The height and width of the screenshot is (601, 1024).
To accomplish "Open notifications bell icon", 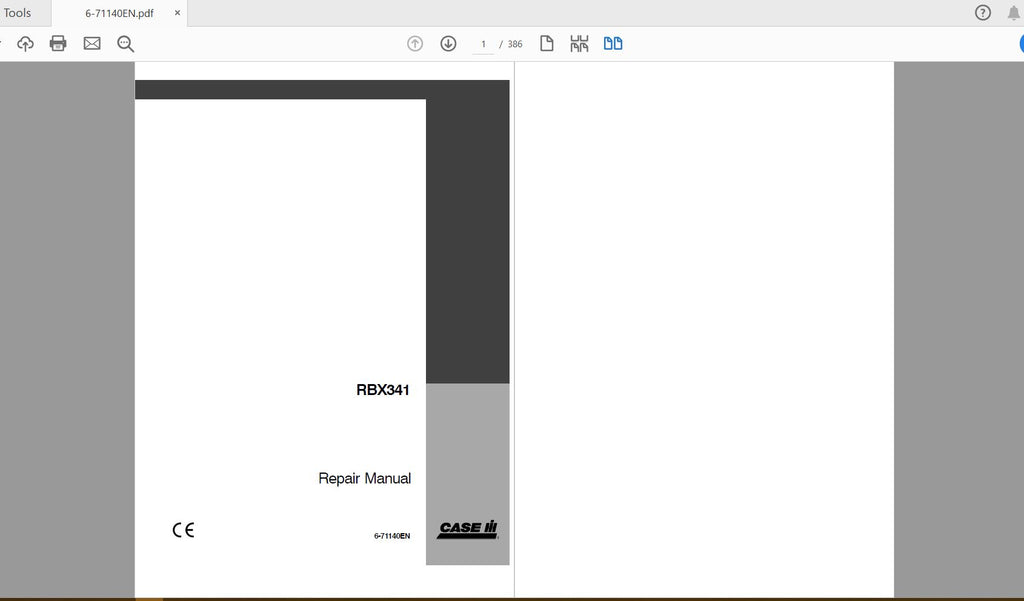I will coord(1014,12).
